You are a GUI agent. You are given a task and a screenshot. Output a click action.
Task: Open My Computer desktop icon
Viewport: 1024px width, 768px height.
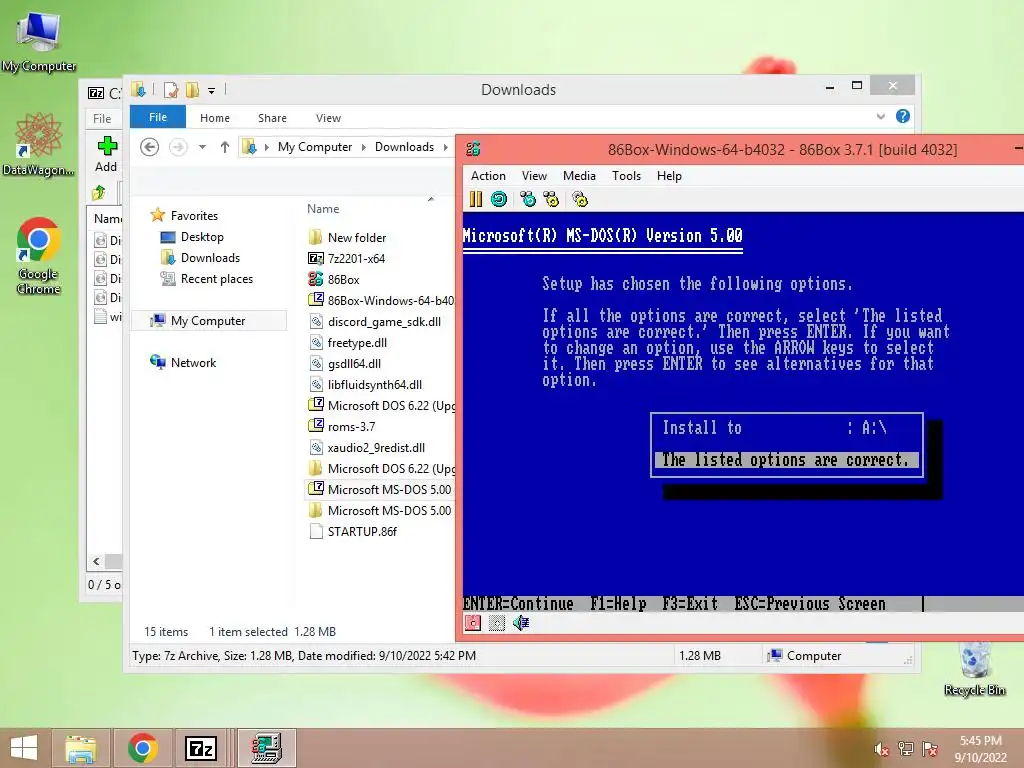(x=39, y=41)
